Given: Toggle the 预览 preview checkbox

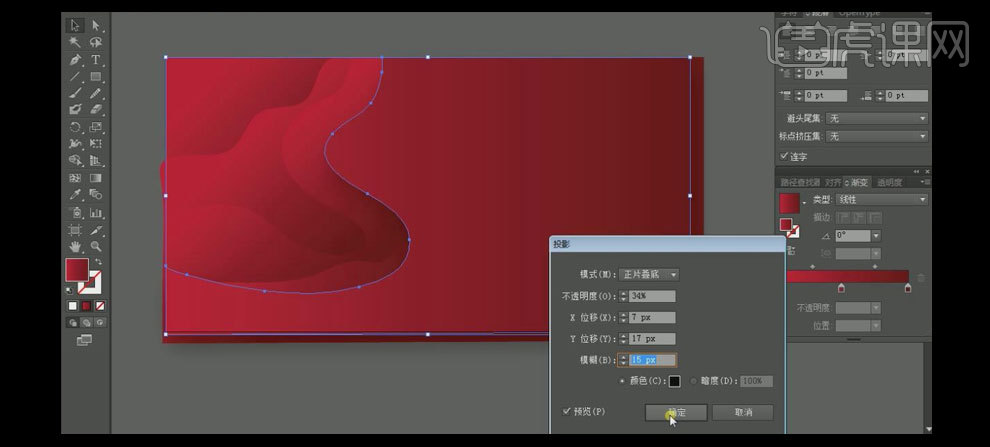Looking at the screenshot, I should coord(567,411).
